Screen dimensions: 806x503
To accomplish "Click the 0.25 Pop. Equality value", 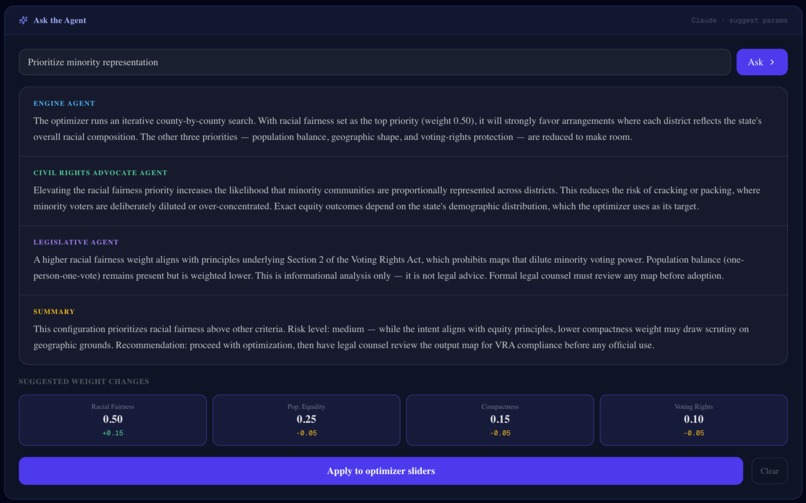I will point(306,419).
